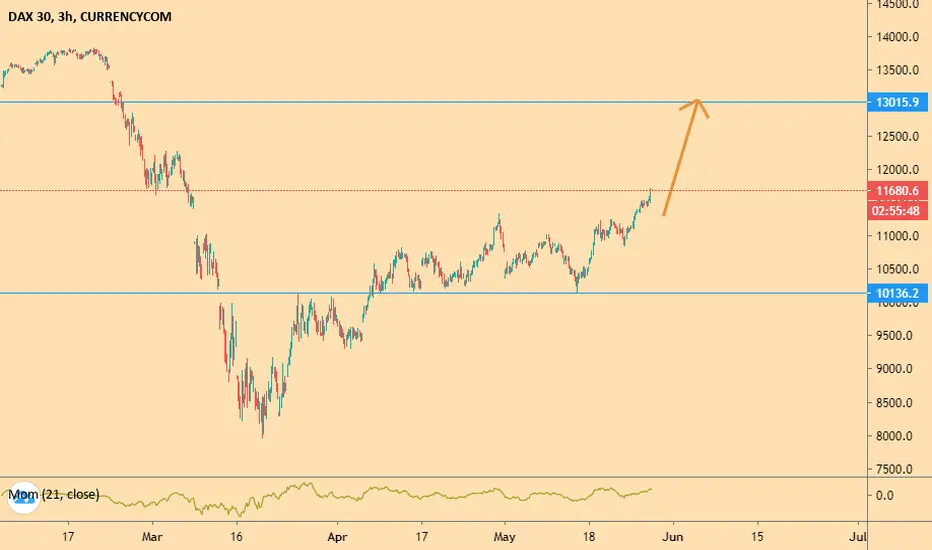Click the 8500.0 price axis value
The width and height of the screenshot is (932, 550).
click(x=895, y=403)
